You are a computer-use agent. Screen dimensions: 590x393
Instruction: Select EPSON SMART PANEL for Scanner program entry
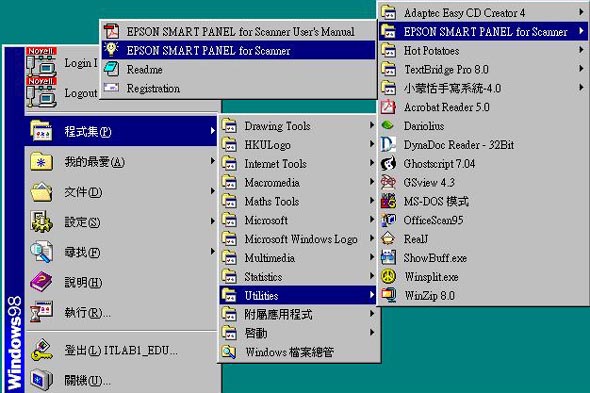pyautogui.click(x=239, y=50)
